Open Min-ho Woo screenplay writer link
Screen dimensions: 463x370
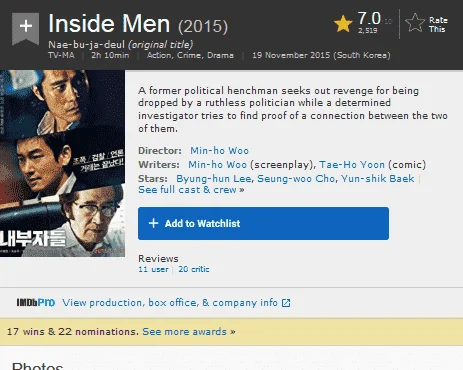(217, 165)
